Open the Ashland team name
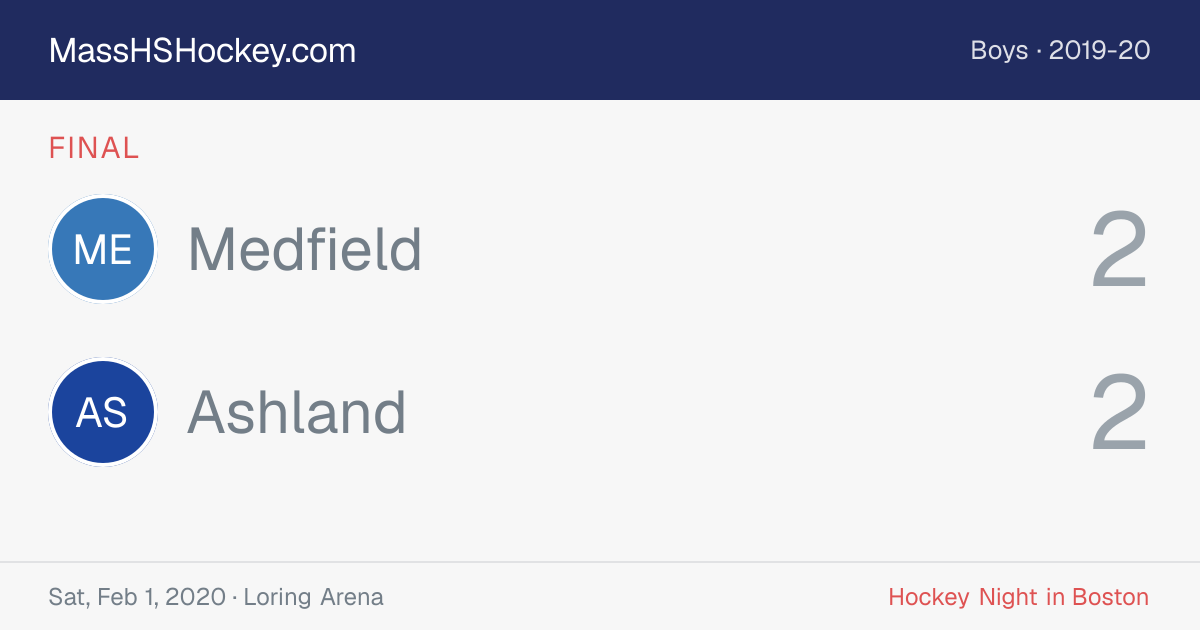The image size is (1200, 630). (x=297, y=412)
